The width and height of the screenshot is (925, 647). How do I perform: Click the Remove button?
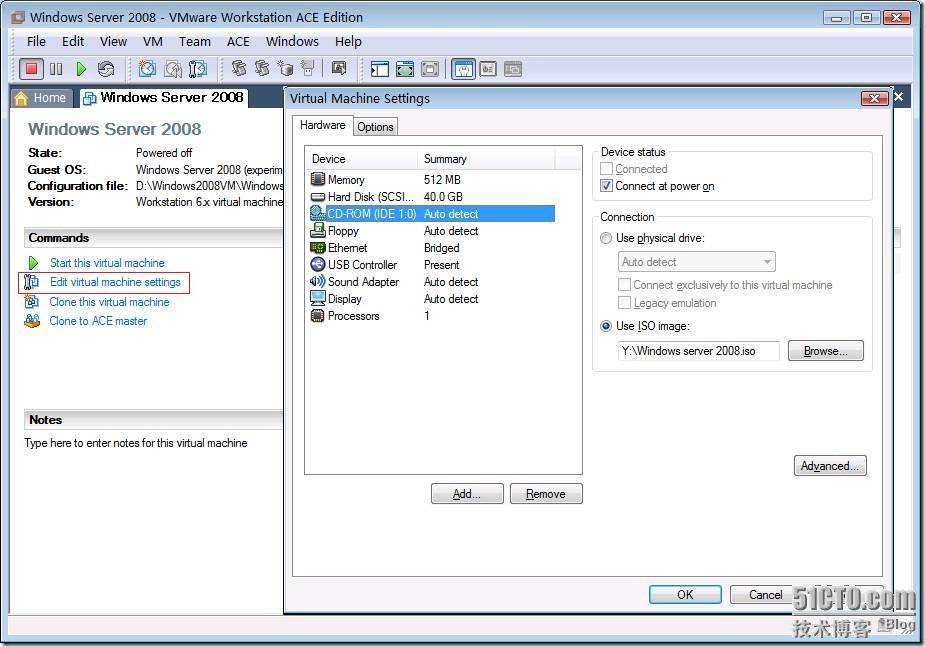(x=546, y=494)
